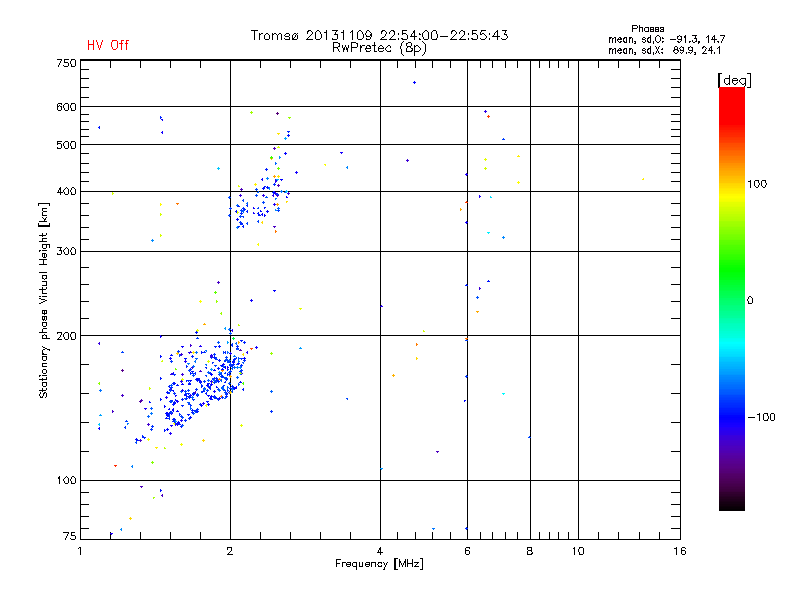Click y-axis tick label '400'
800x600 pixels.
(66, 191)
